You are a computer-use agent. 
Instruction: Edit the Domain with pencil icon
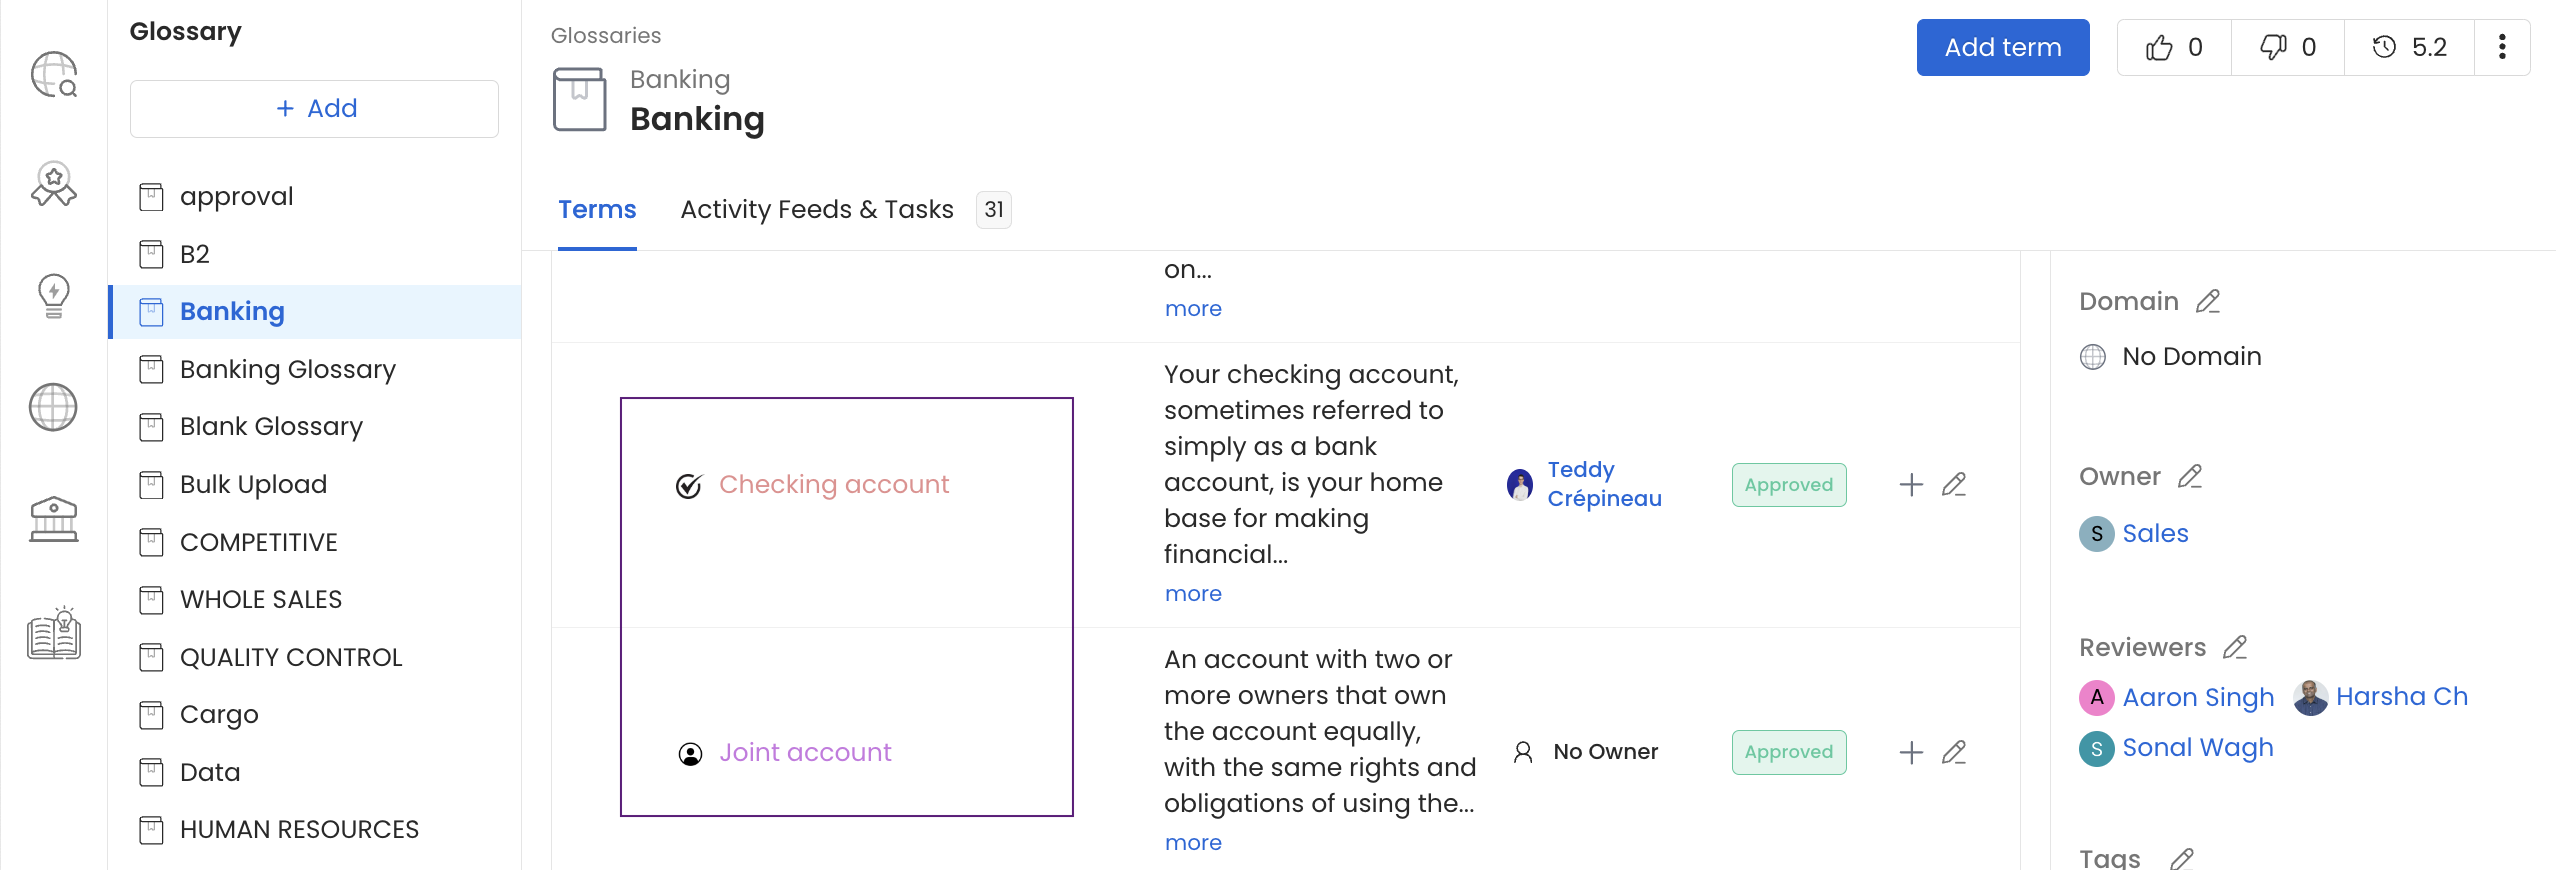(x=2208, y=301)
